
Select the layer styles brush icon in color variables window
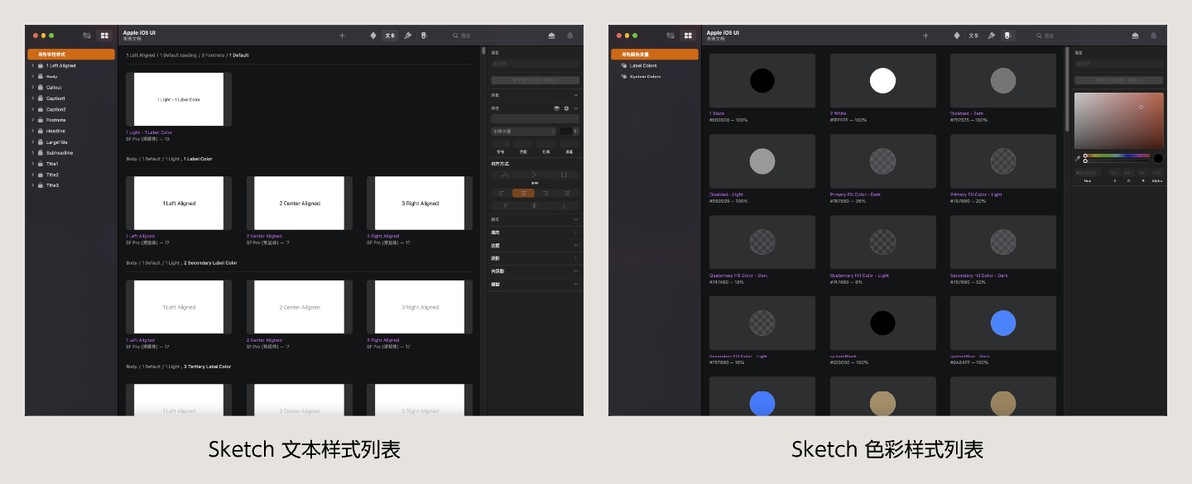(991, 36)
